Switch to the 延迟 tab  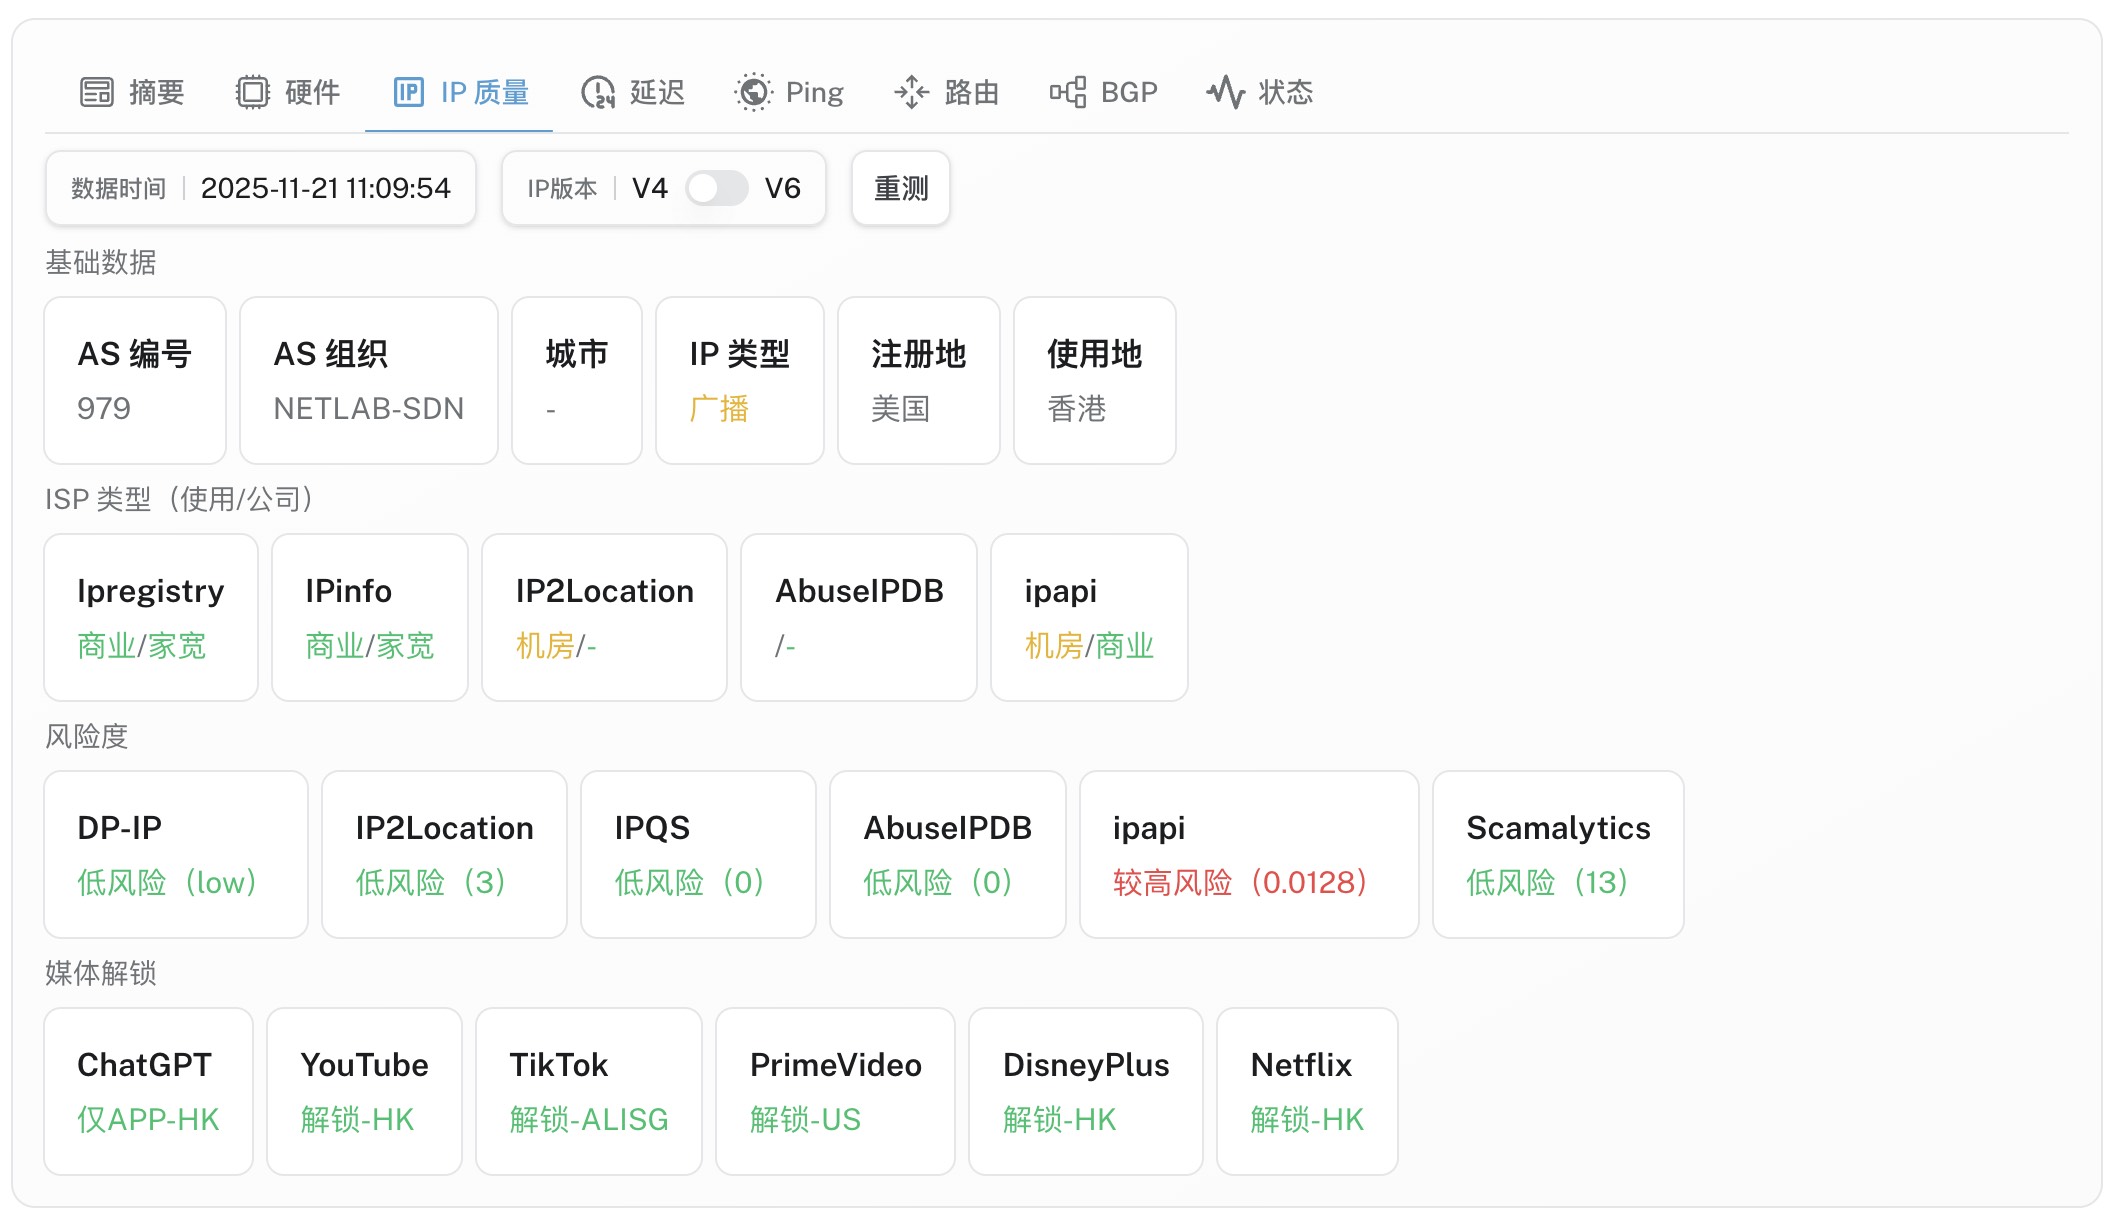(x=656, y=92)
